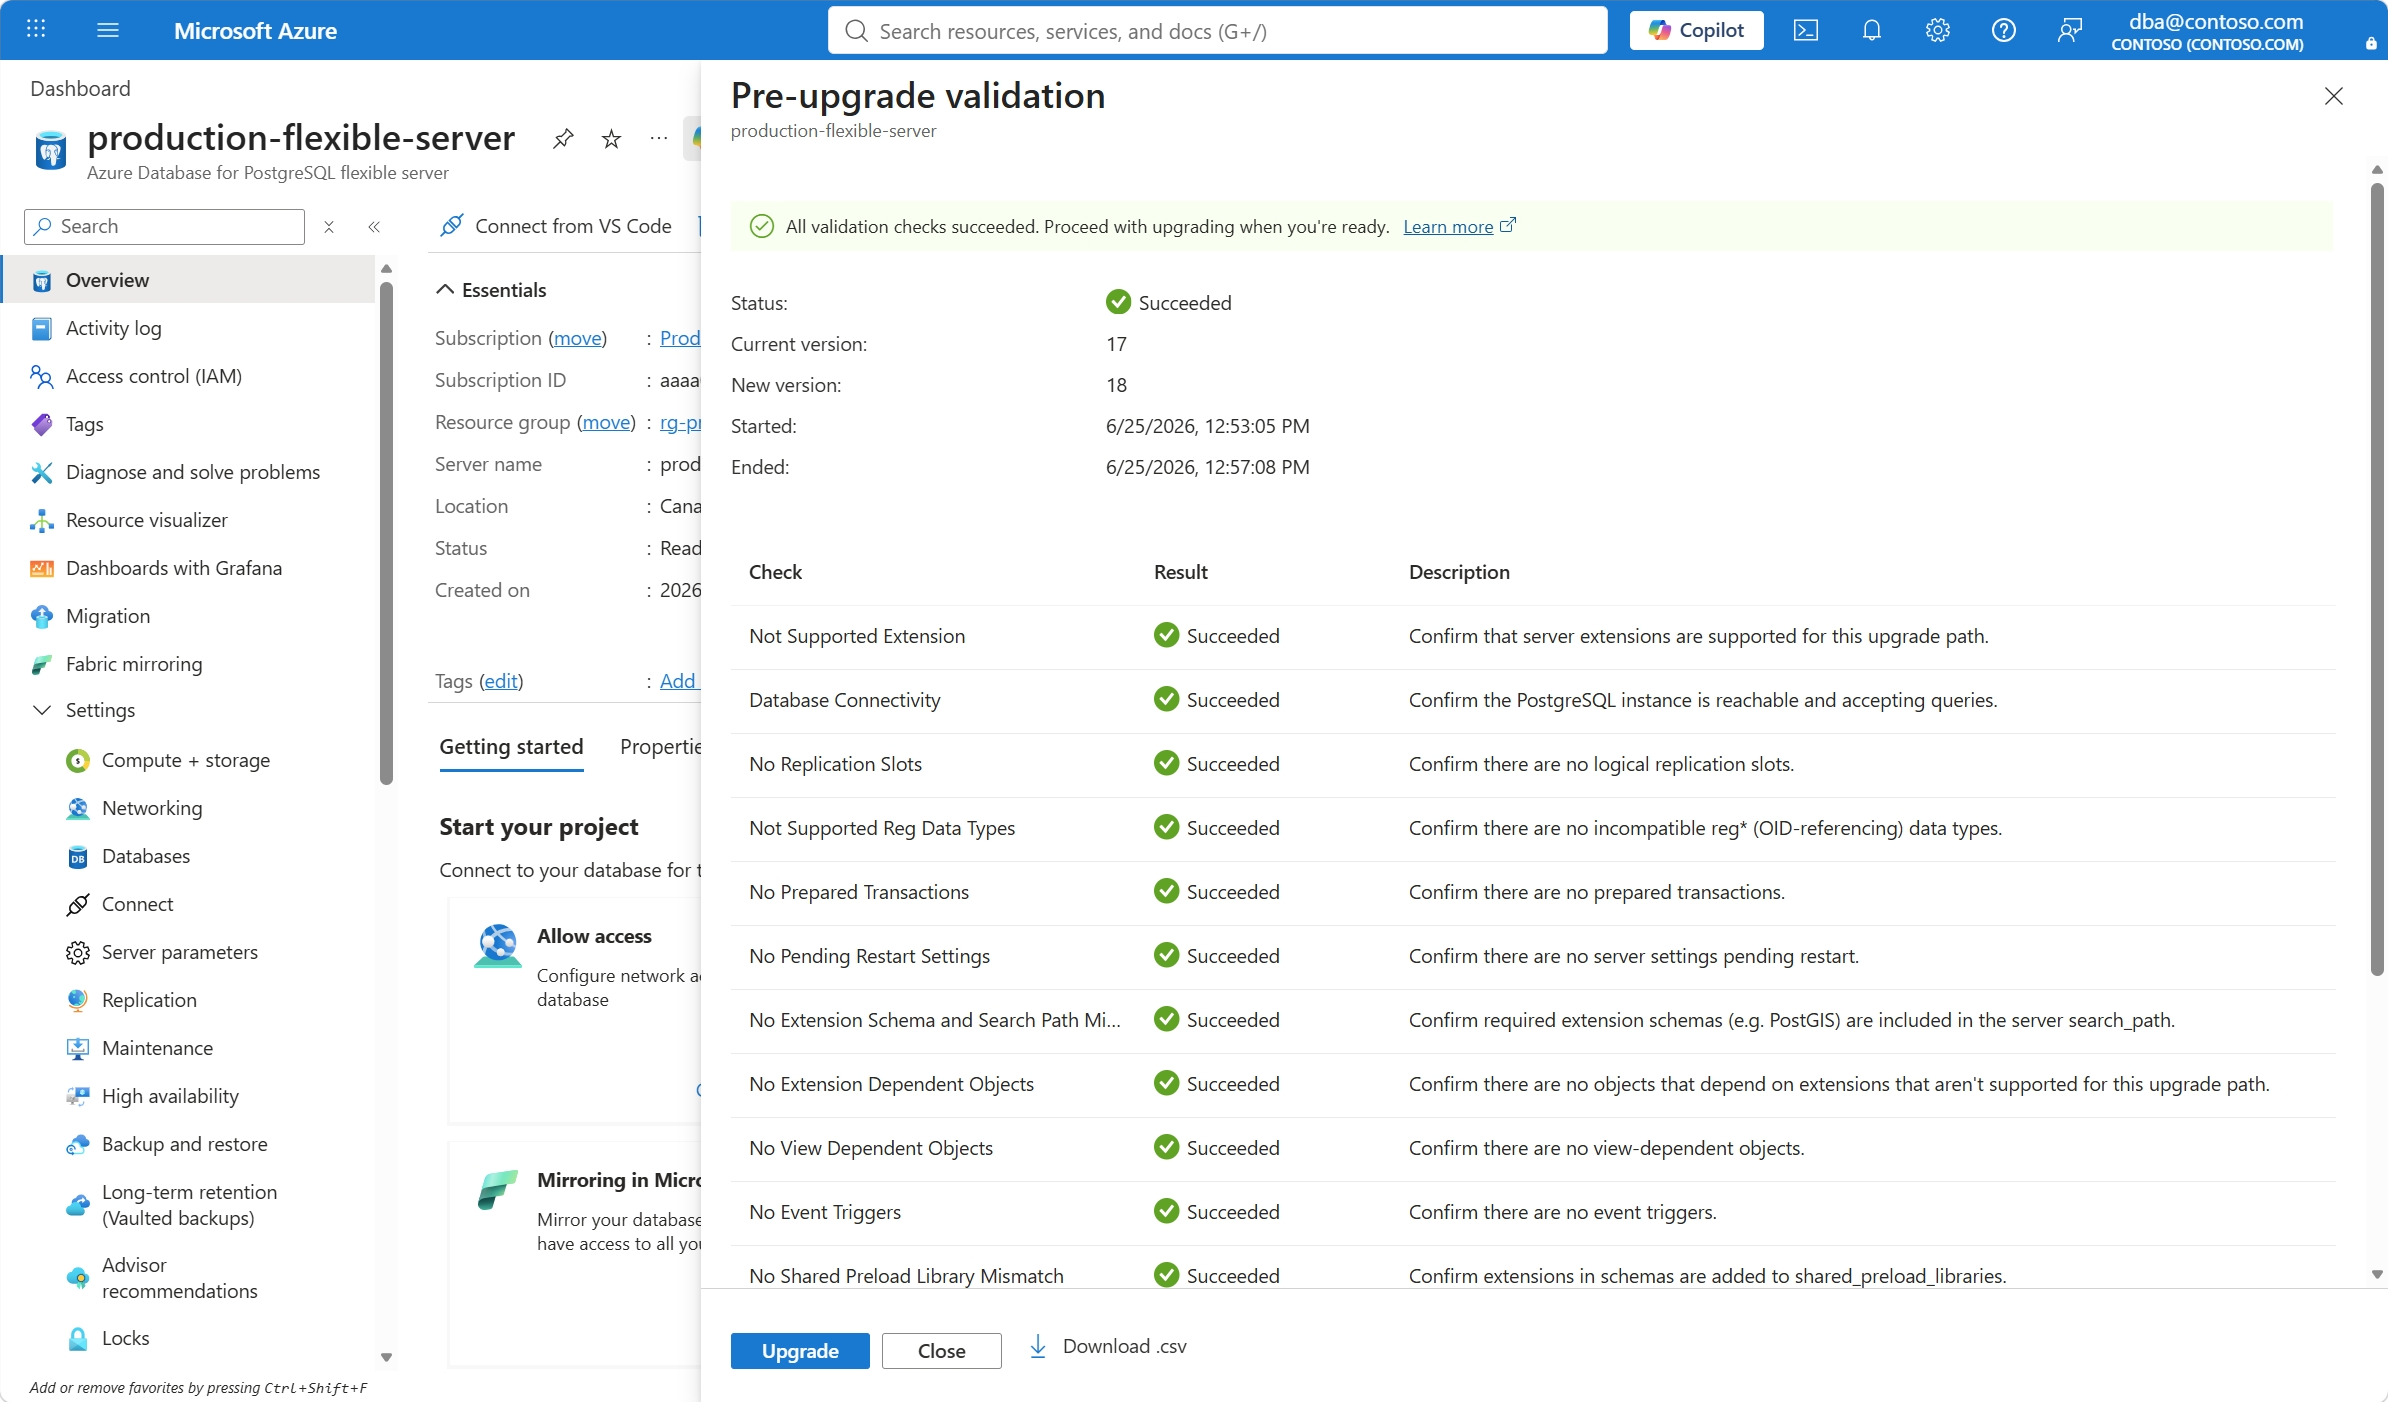Viewport: 2388px width, 1402px height.
Task: Click the validation panel vertical scrollbar
Action: click(x=2377, y=580)
